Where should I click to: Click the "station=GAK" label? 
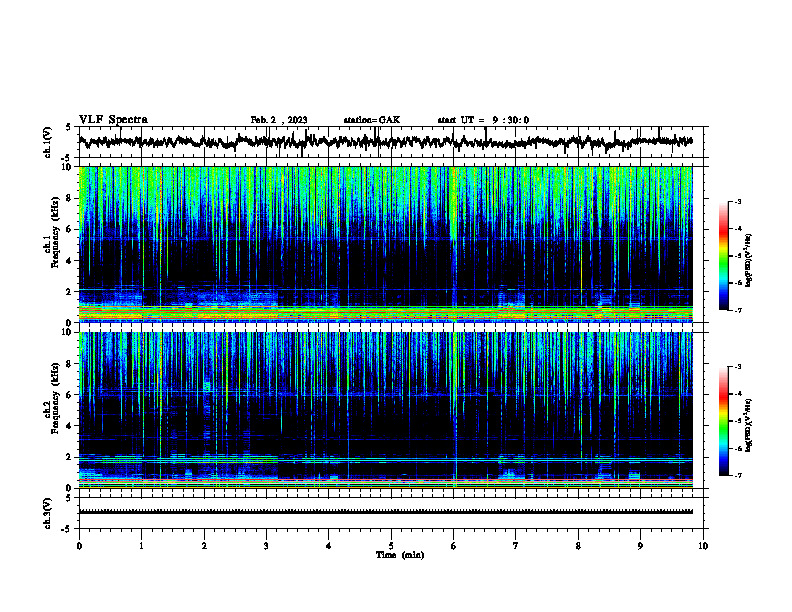372,120
